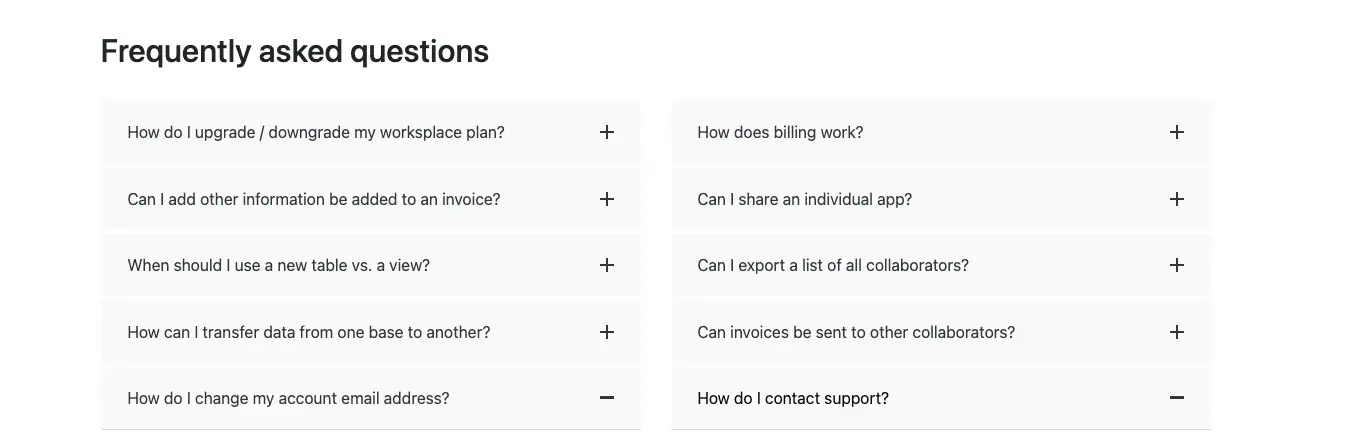The height and width of the screenshot is (443, 1359).
Task: Expand 'When should I use a new table' question
Action: coord(278,265)
